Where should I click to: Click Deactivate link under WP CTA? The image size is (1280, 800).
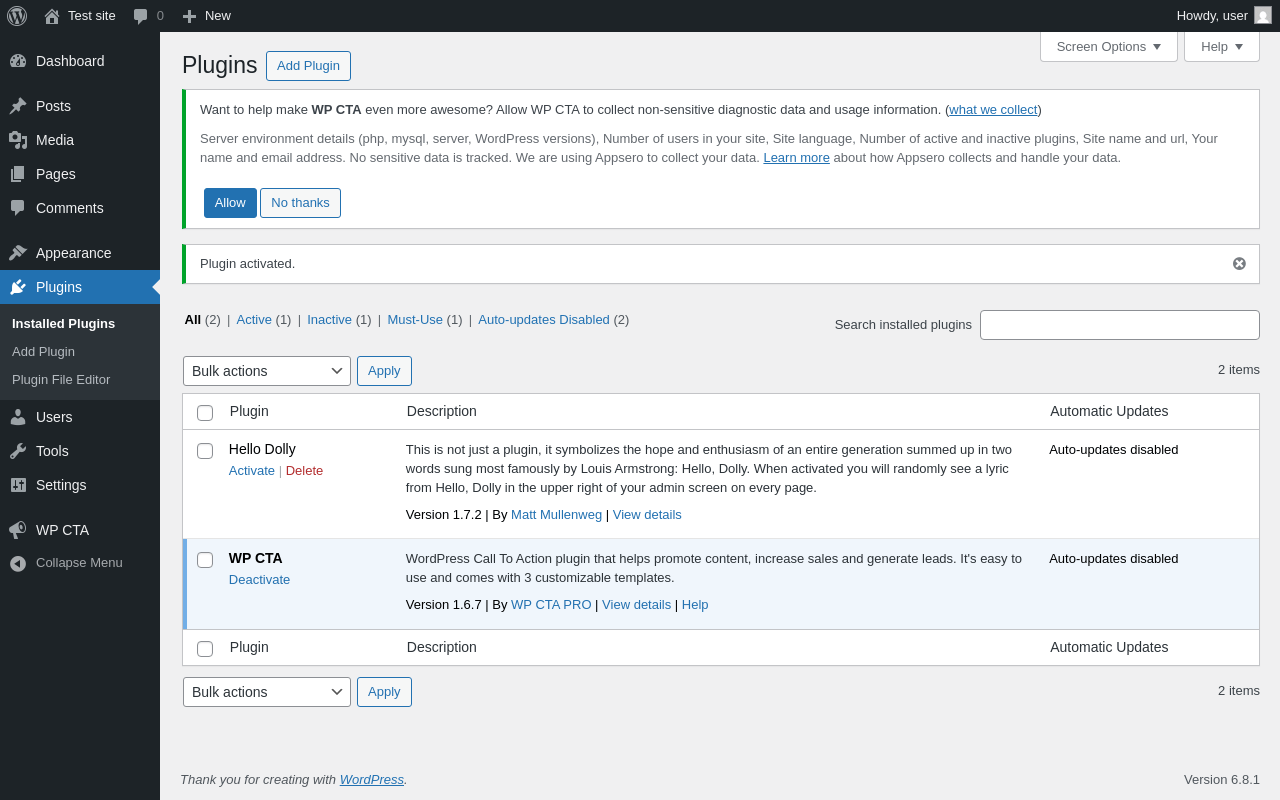point(259,580)
